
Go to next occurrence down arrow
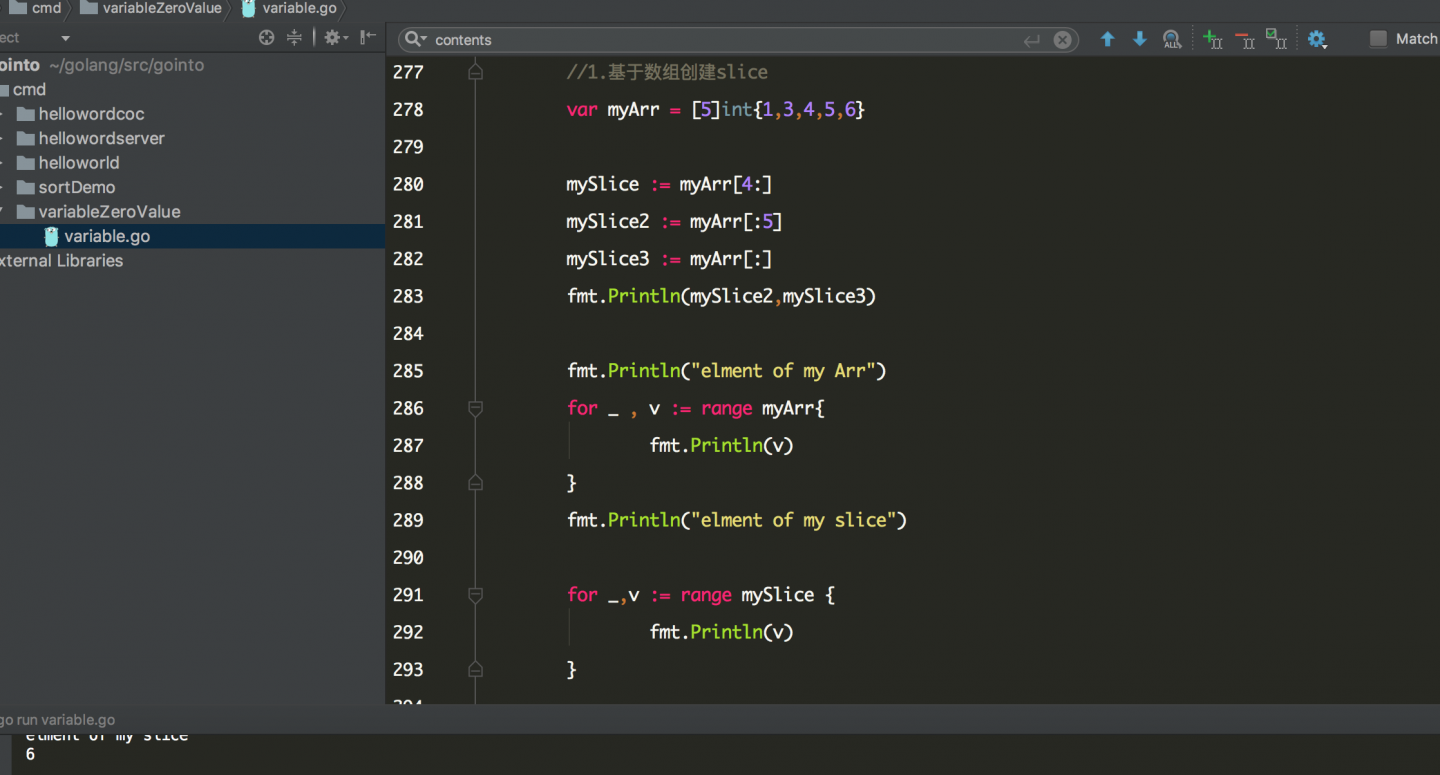pos(1139,39)
